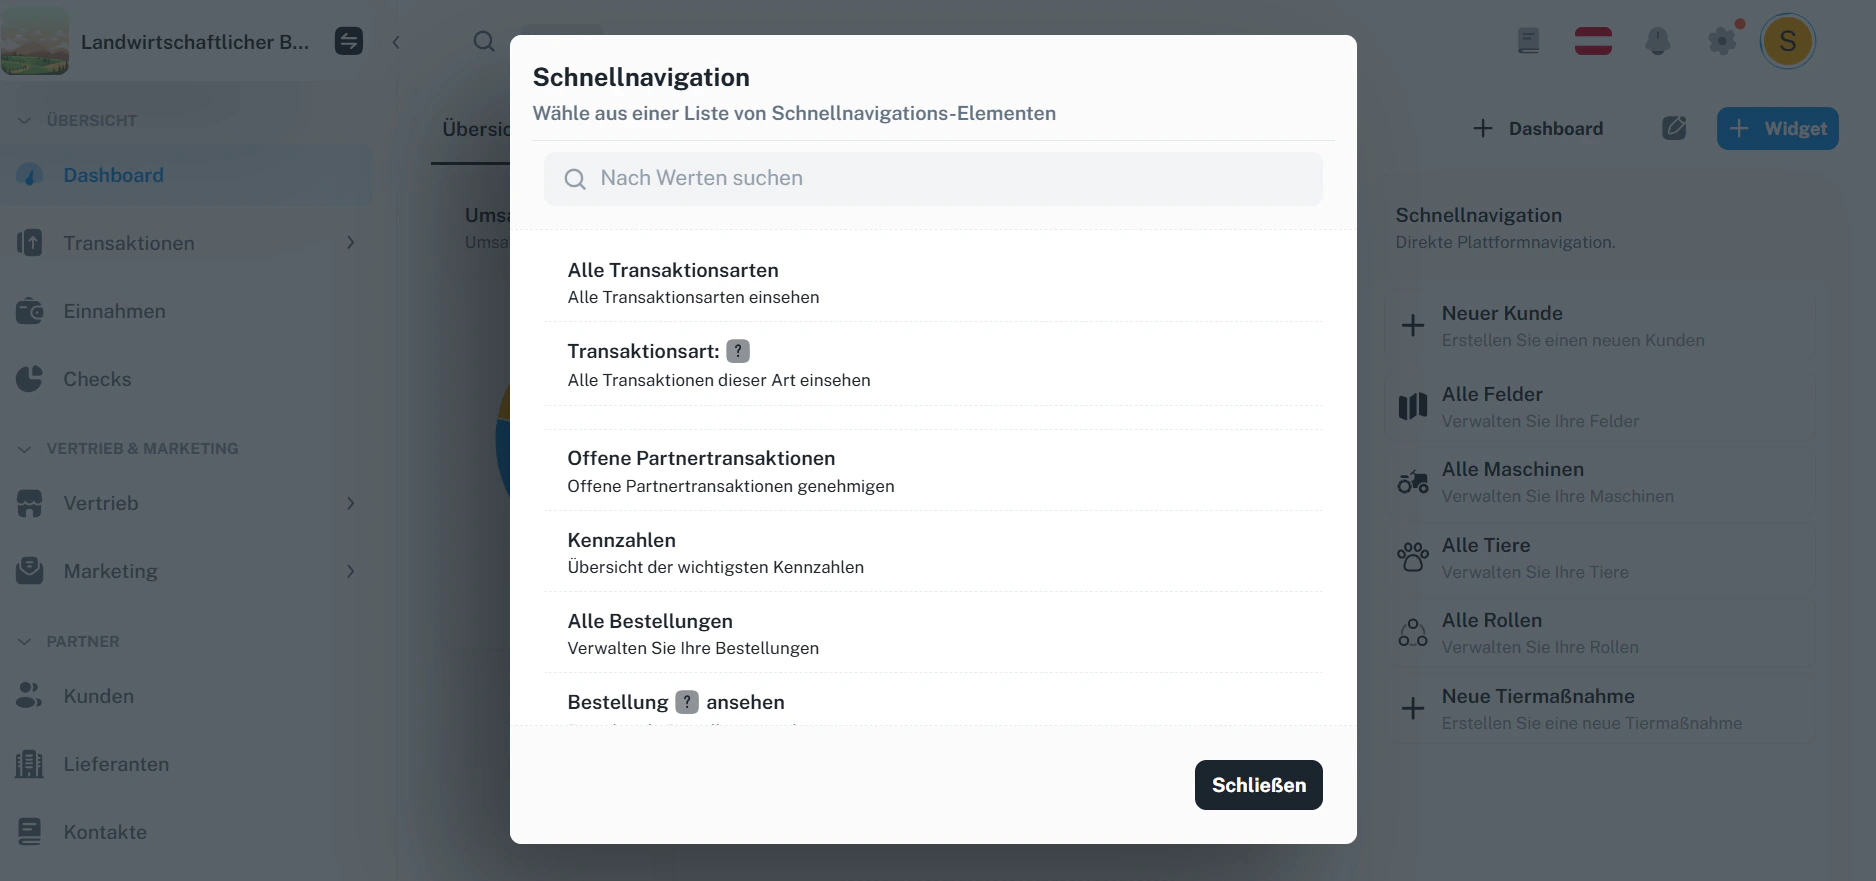
Task: Expand the Transaktionen submenu chevron
Action: [x=350, y=243]
